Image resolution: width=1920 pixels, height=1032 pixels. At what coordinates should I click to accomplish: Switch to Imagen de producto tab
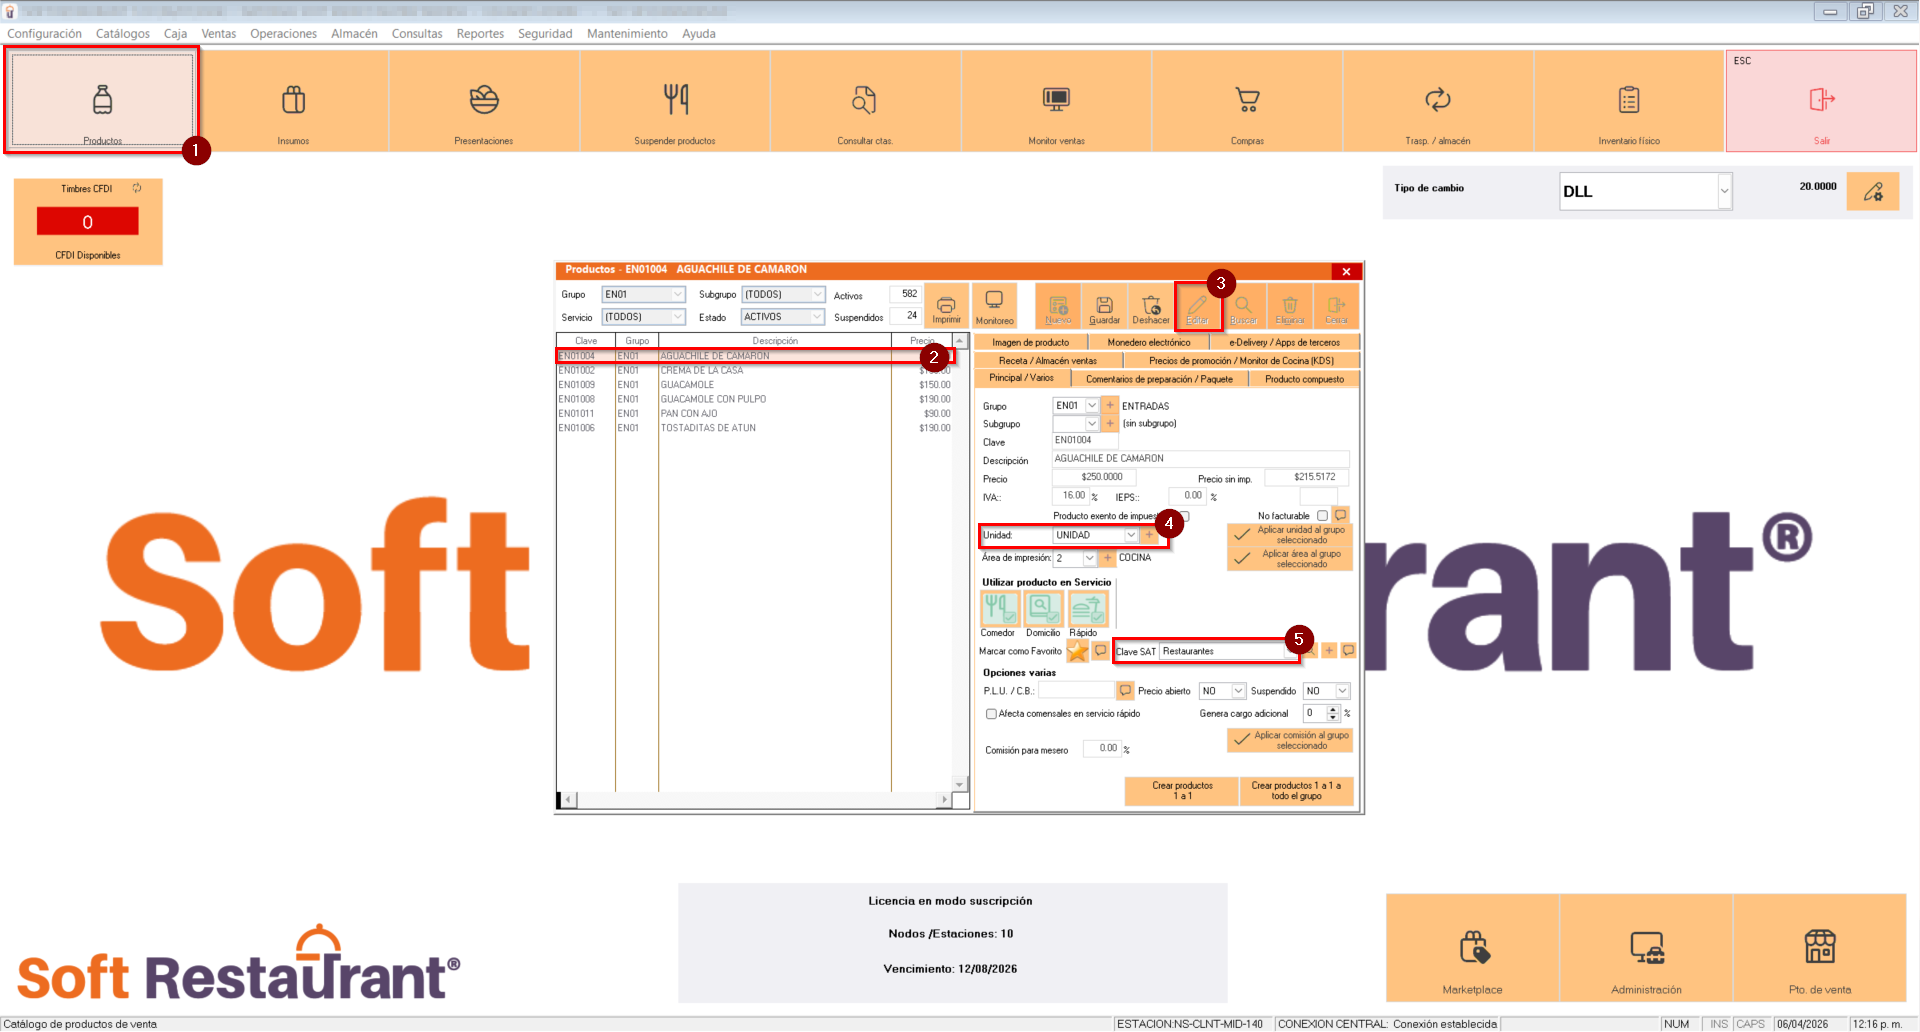click(x=1030, y=342)
